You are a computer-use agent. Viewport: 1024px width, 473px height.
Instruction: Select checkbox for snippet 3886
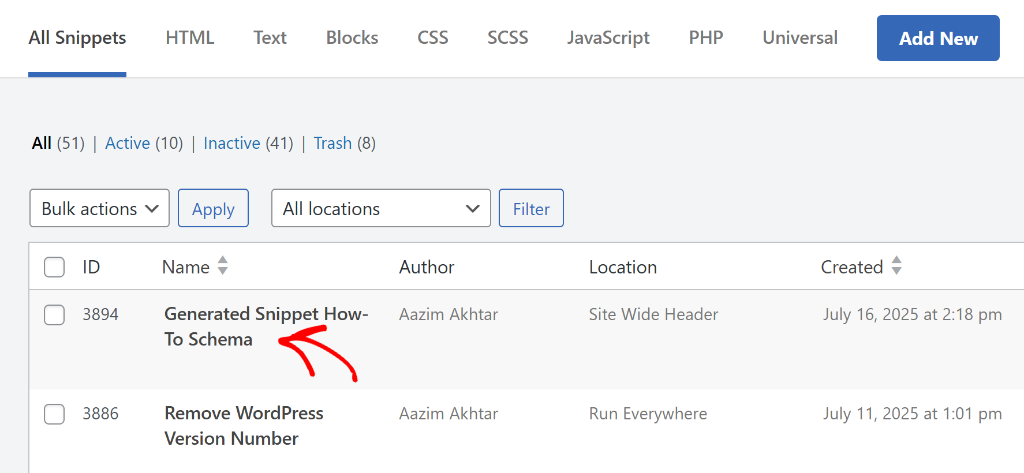(54, 414)
